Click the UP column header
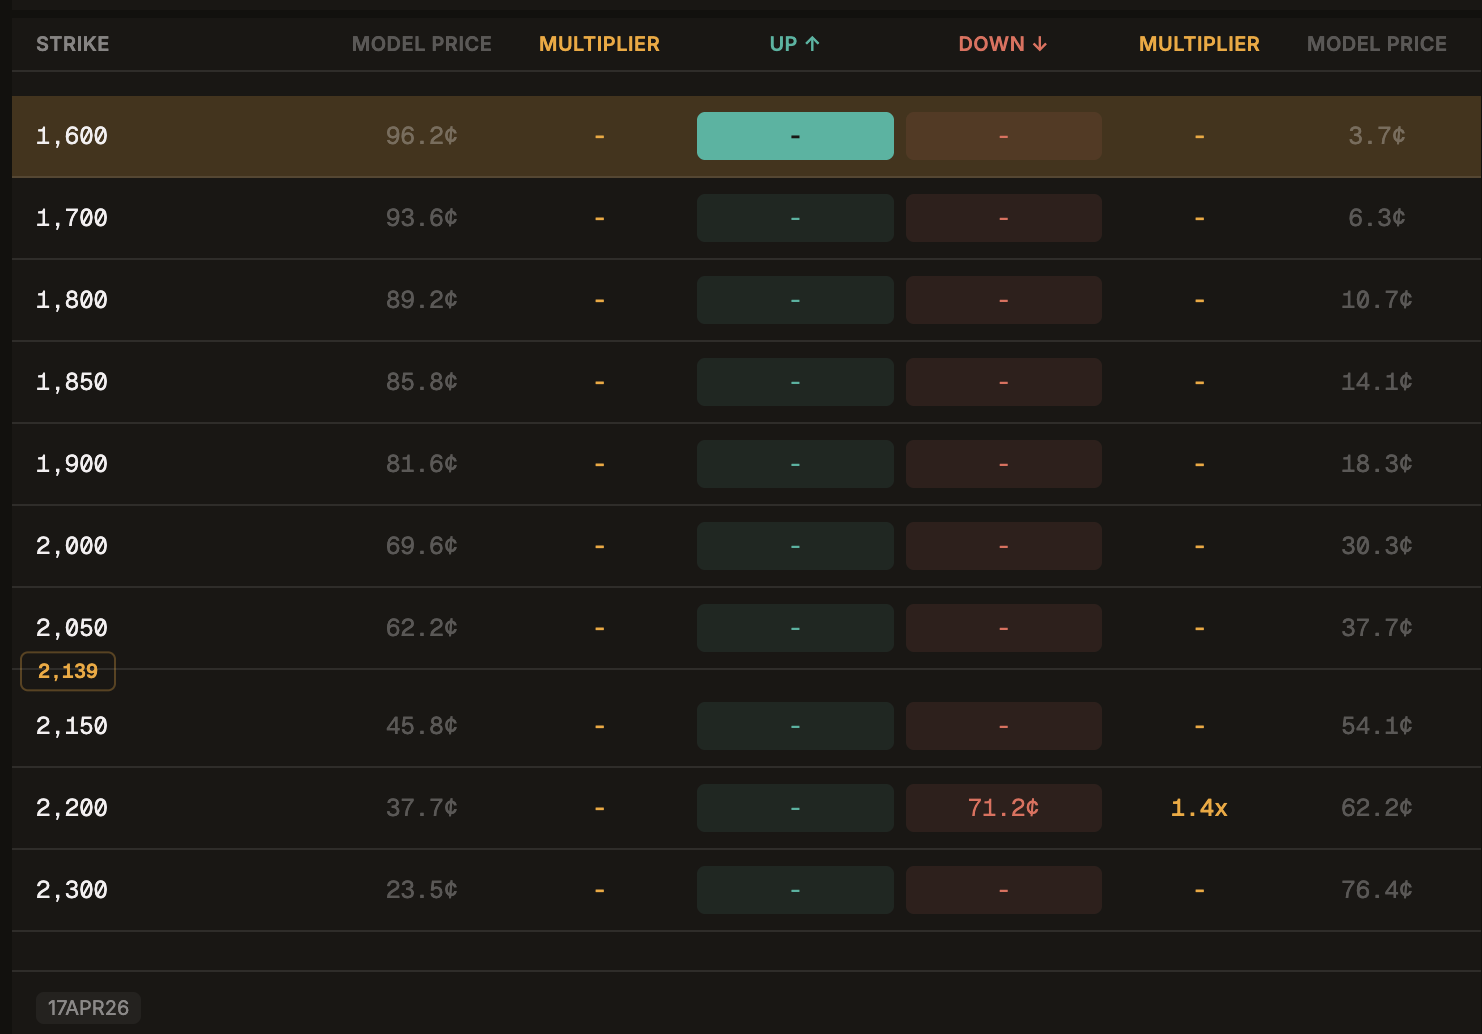 tap(795, 44)
